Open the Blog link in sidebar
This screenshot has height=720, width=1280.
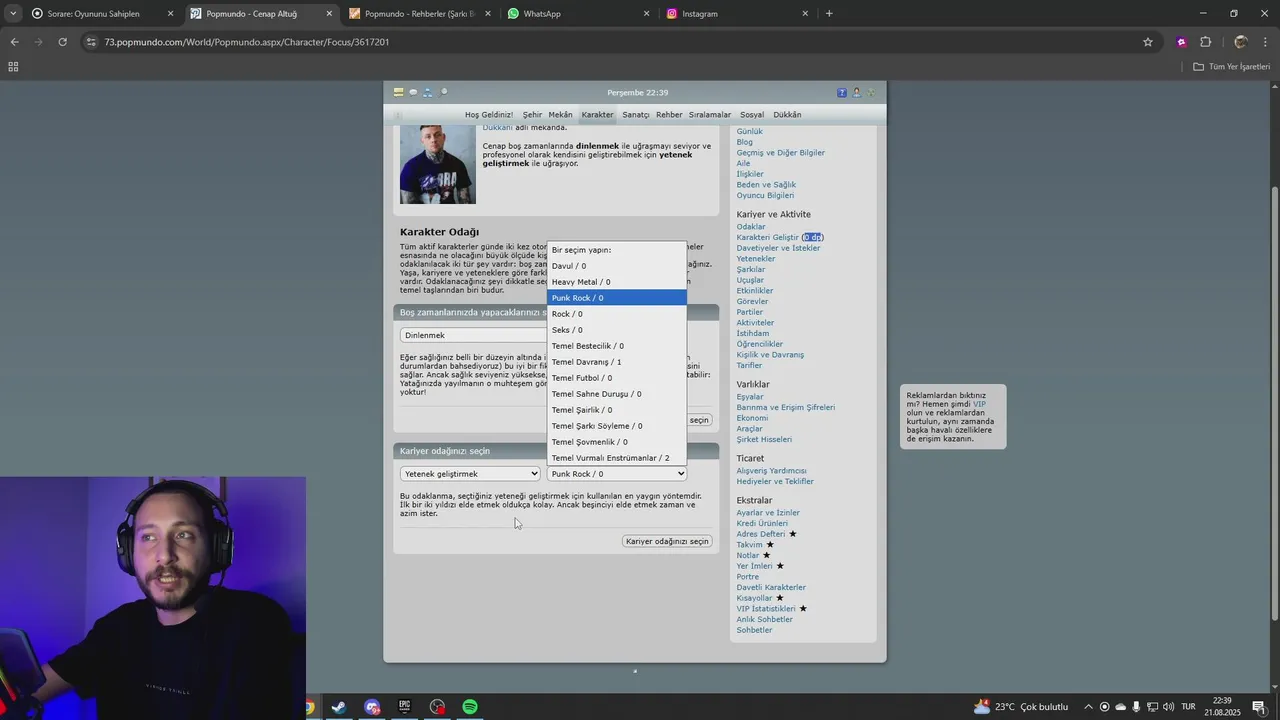point(745,142)
